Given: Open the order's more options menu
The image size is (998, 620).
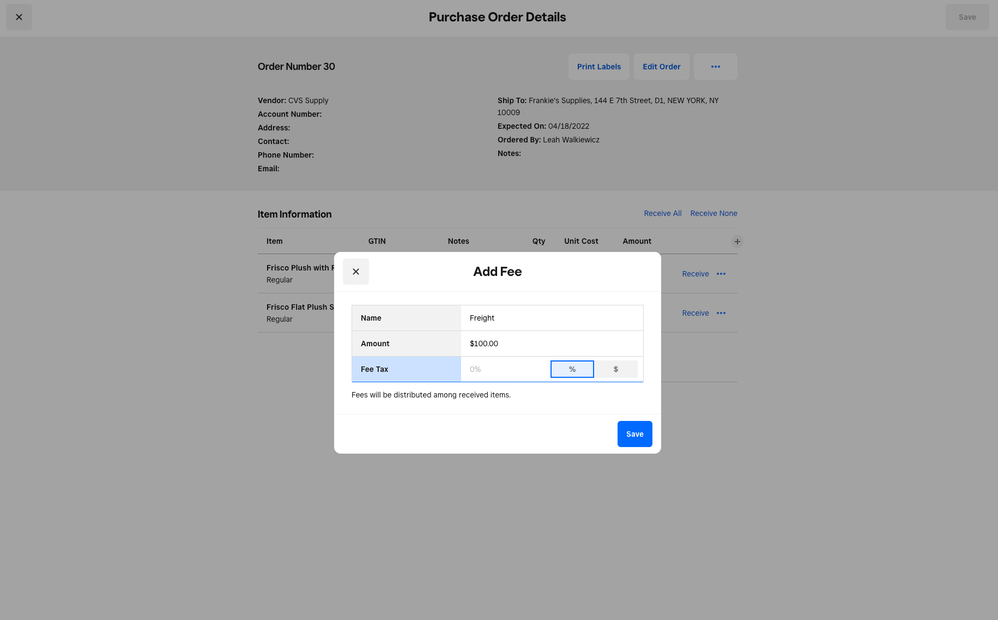Looking at the screenshot, I should (715, 67).
